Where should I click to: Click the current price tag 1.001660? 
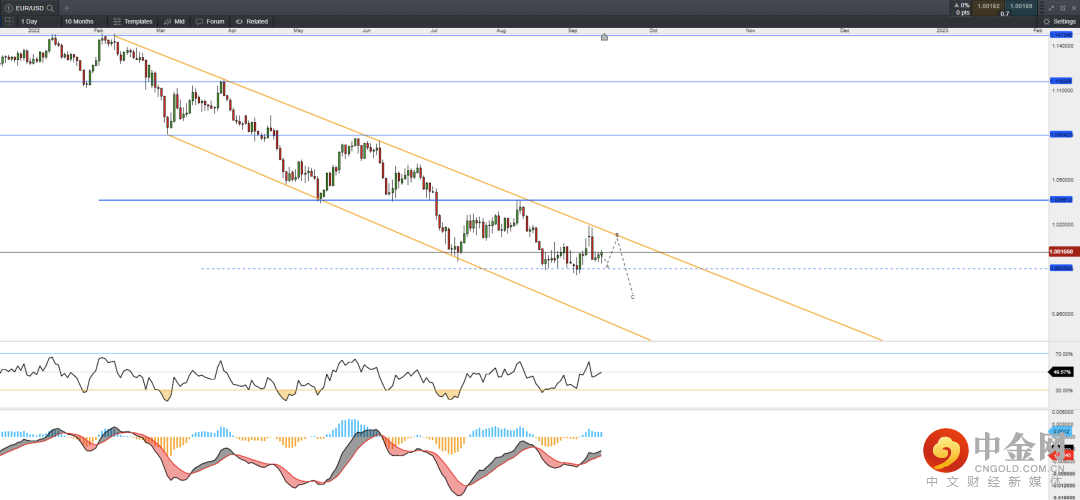(1061, 252)
